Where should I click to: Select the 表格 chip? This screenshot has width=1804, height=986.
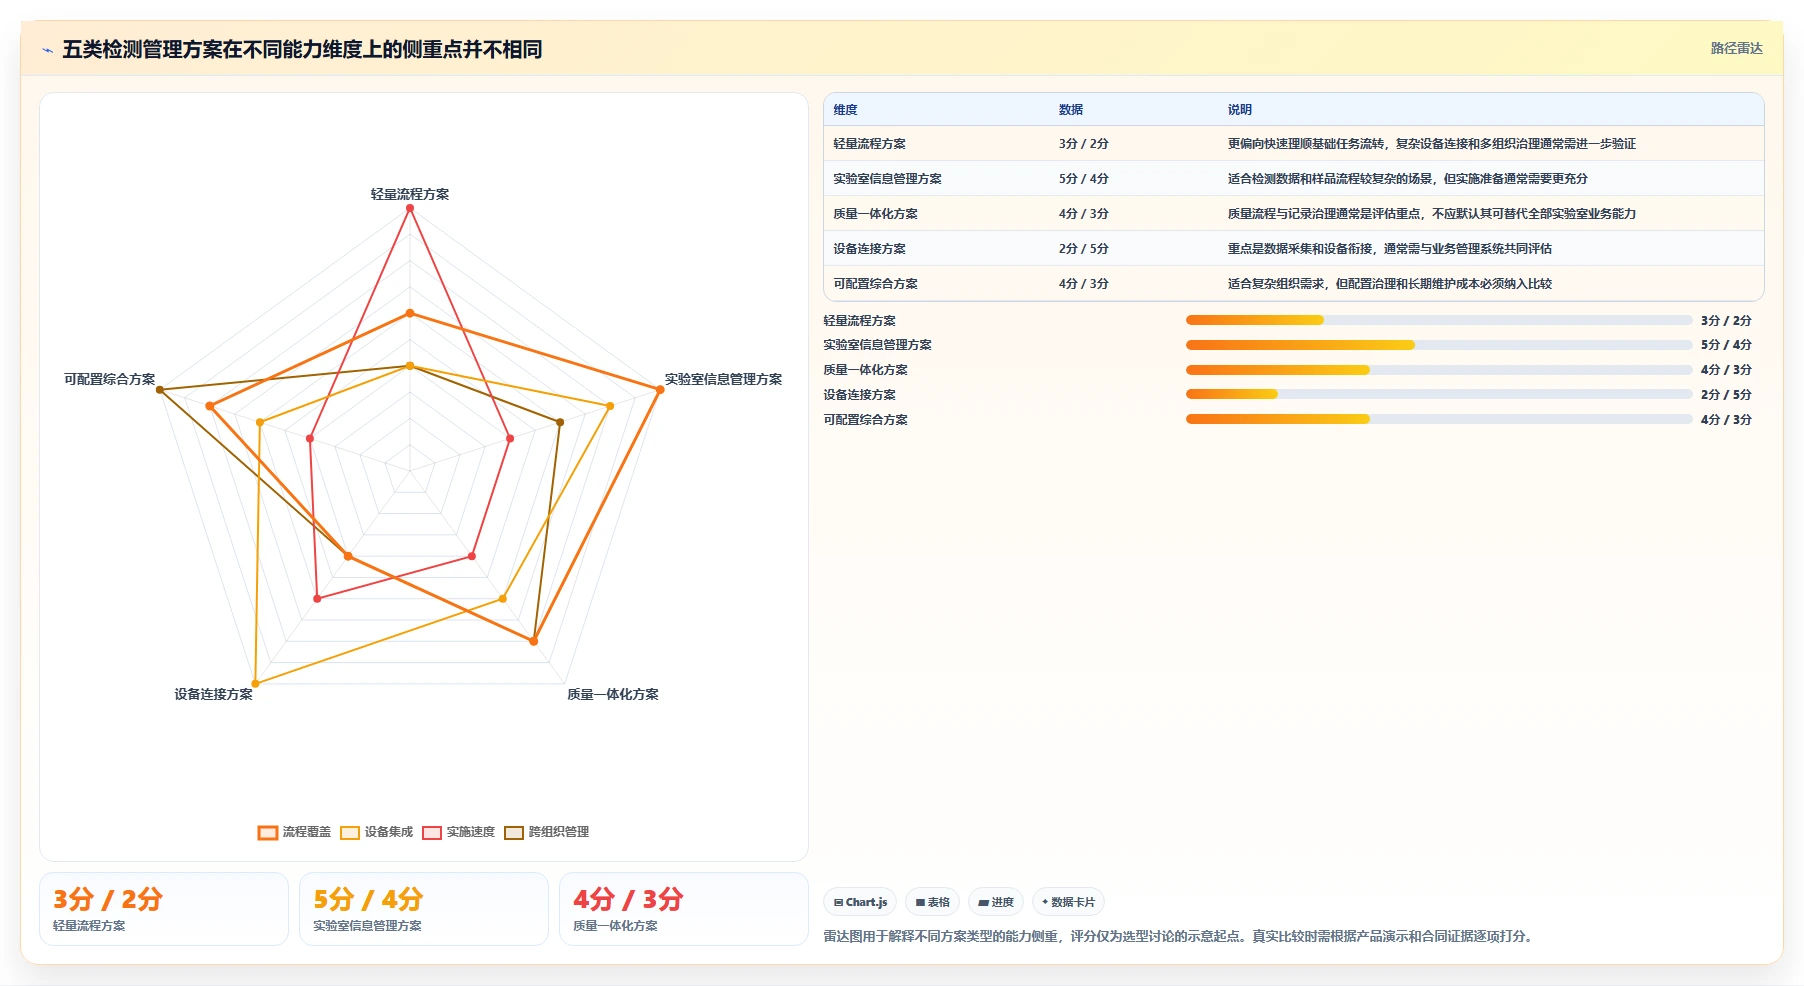(932, 902)
